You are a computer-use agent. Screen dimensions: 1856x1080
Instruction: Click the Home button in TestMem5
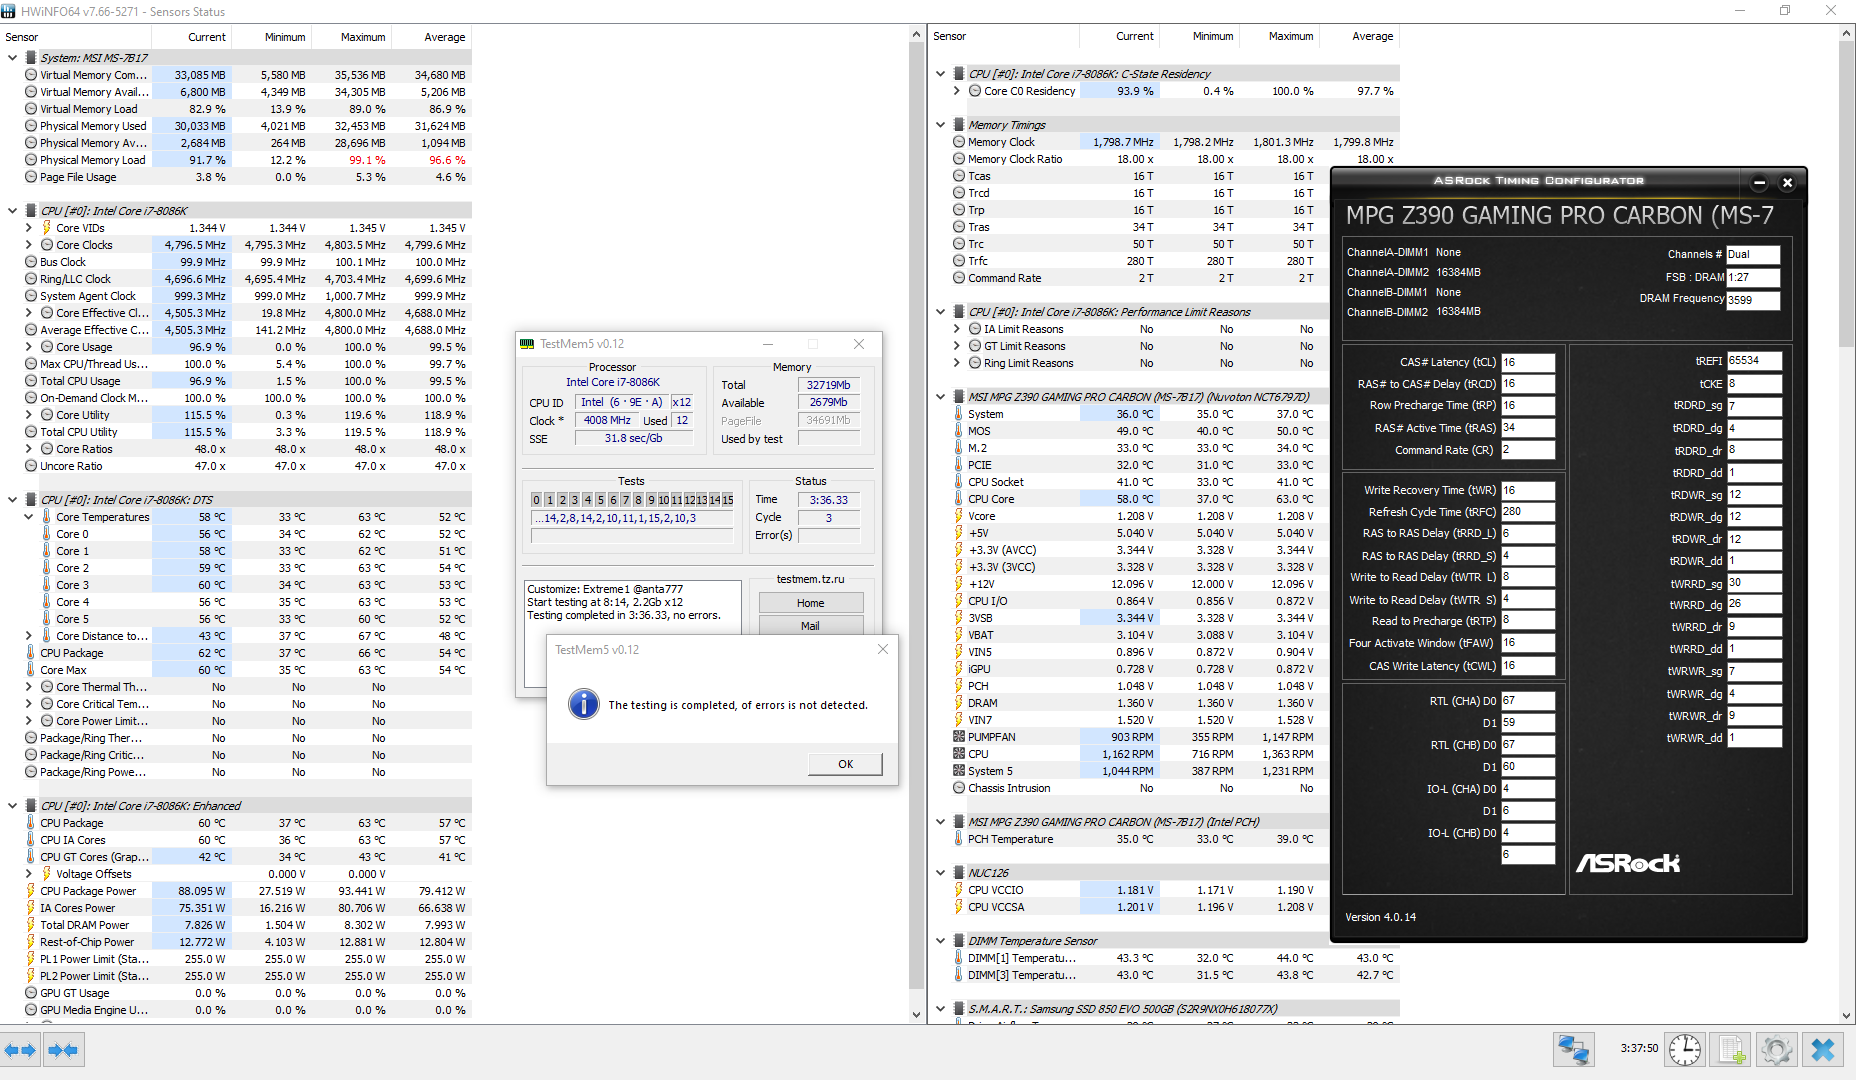click(x=810, y=603)
